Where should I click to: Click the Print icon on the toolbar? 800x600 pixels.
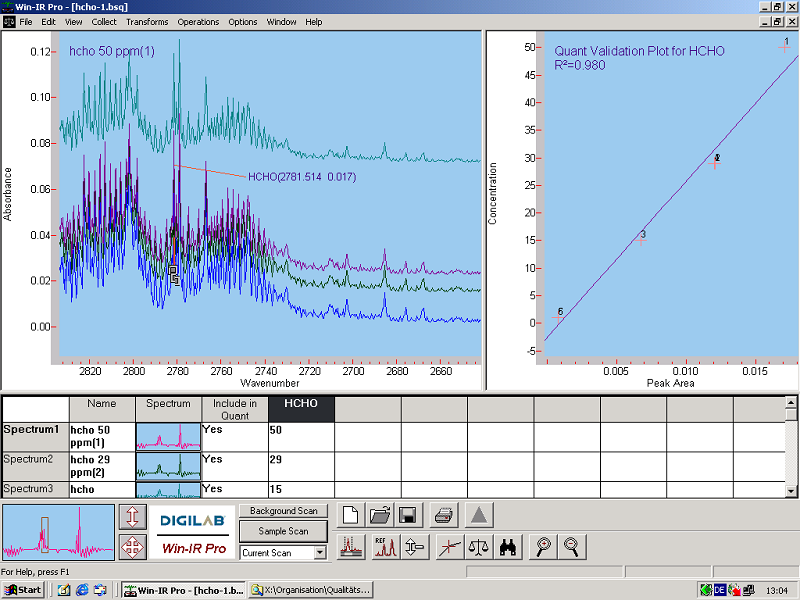443,515
